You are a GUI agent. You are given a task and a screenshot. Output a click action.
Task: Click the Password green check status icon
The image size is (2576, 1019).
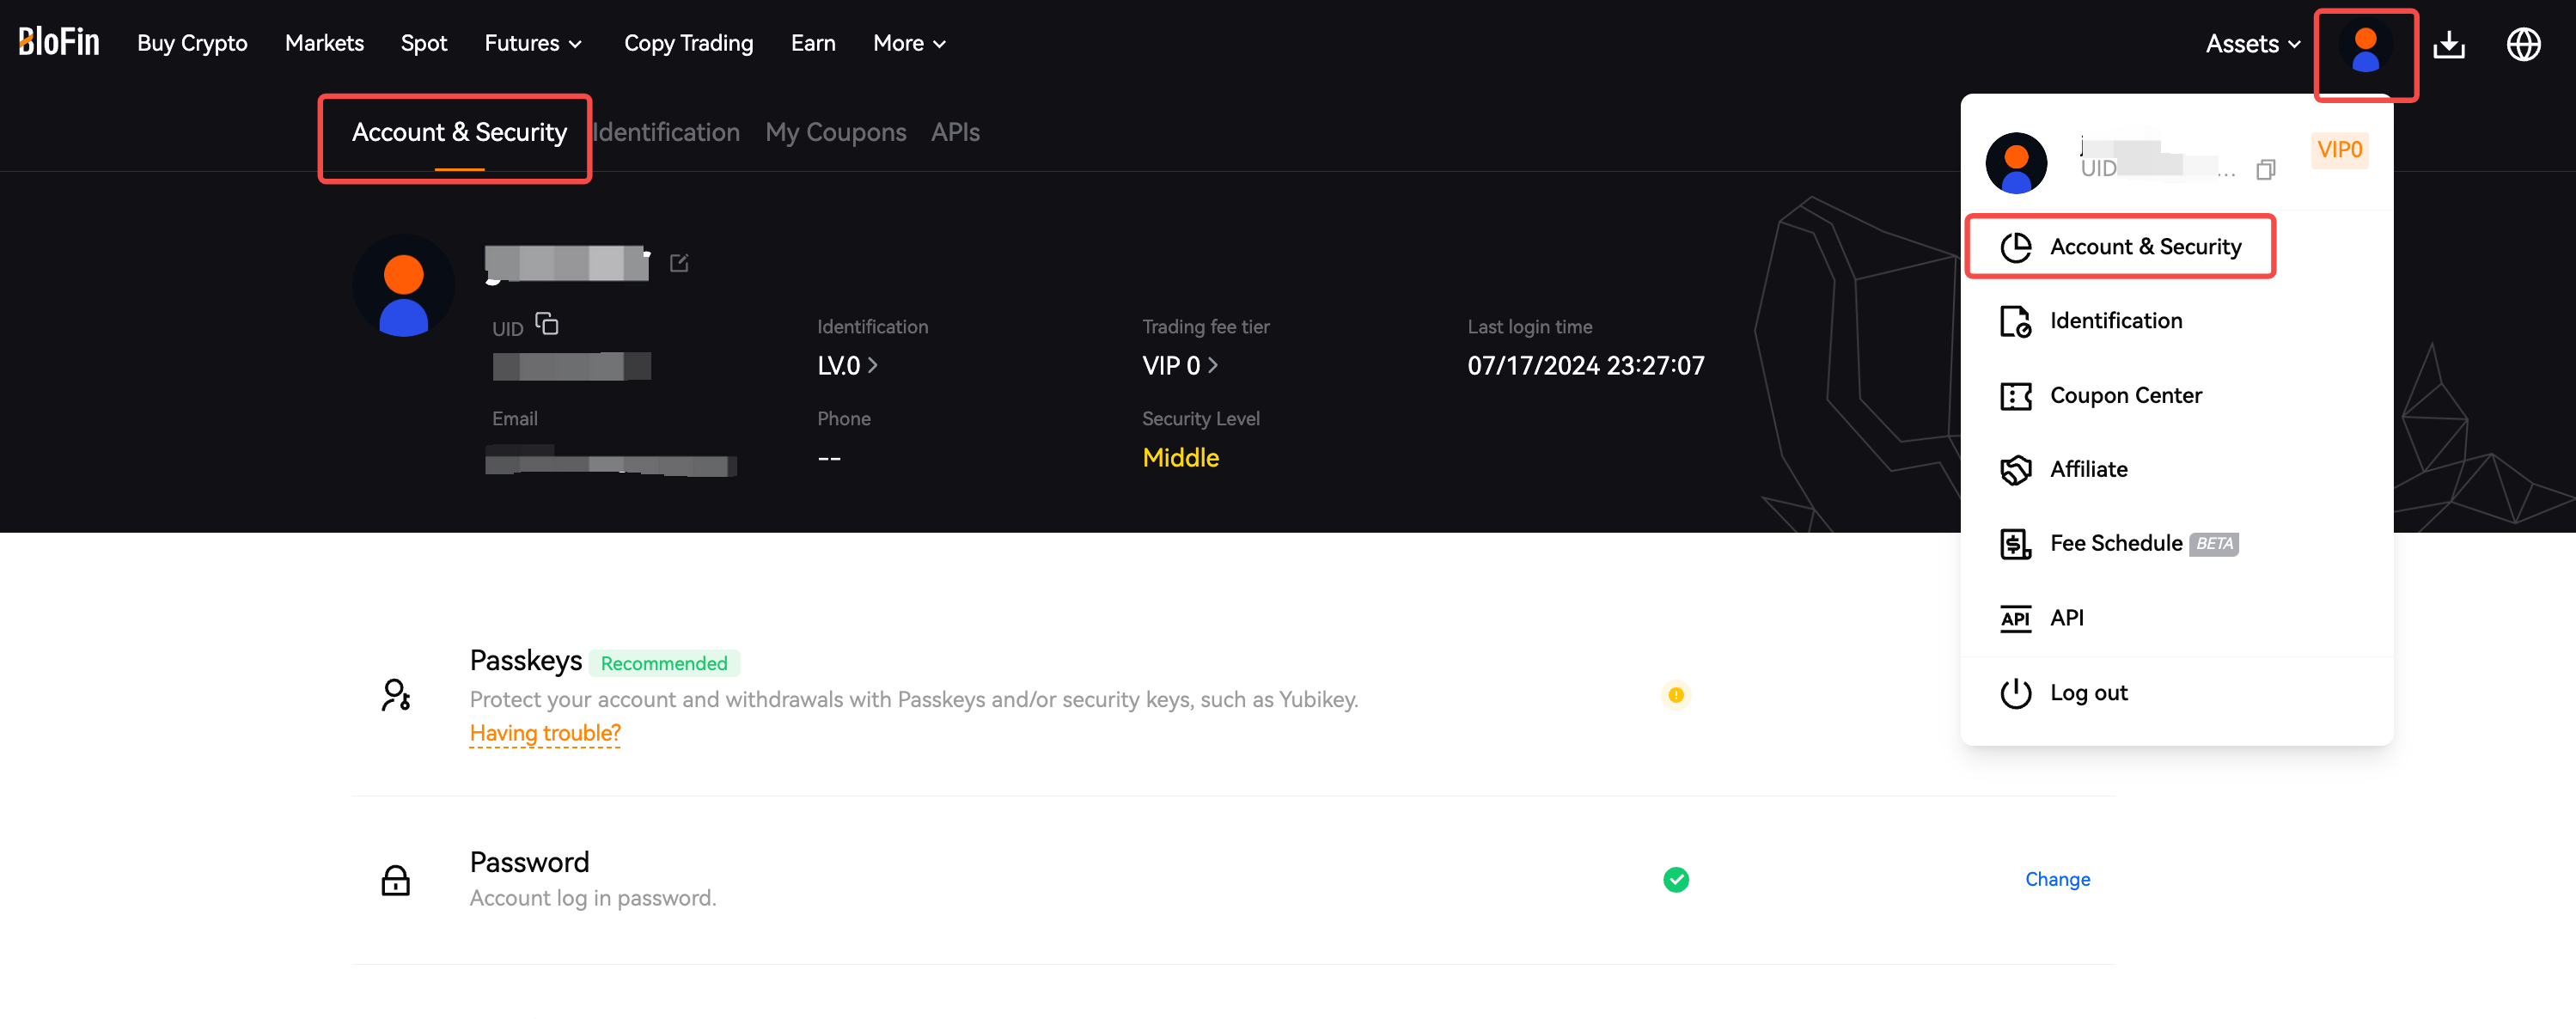[x=1676, y=879]
